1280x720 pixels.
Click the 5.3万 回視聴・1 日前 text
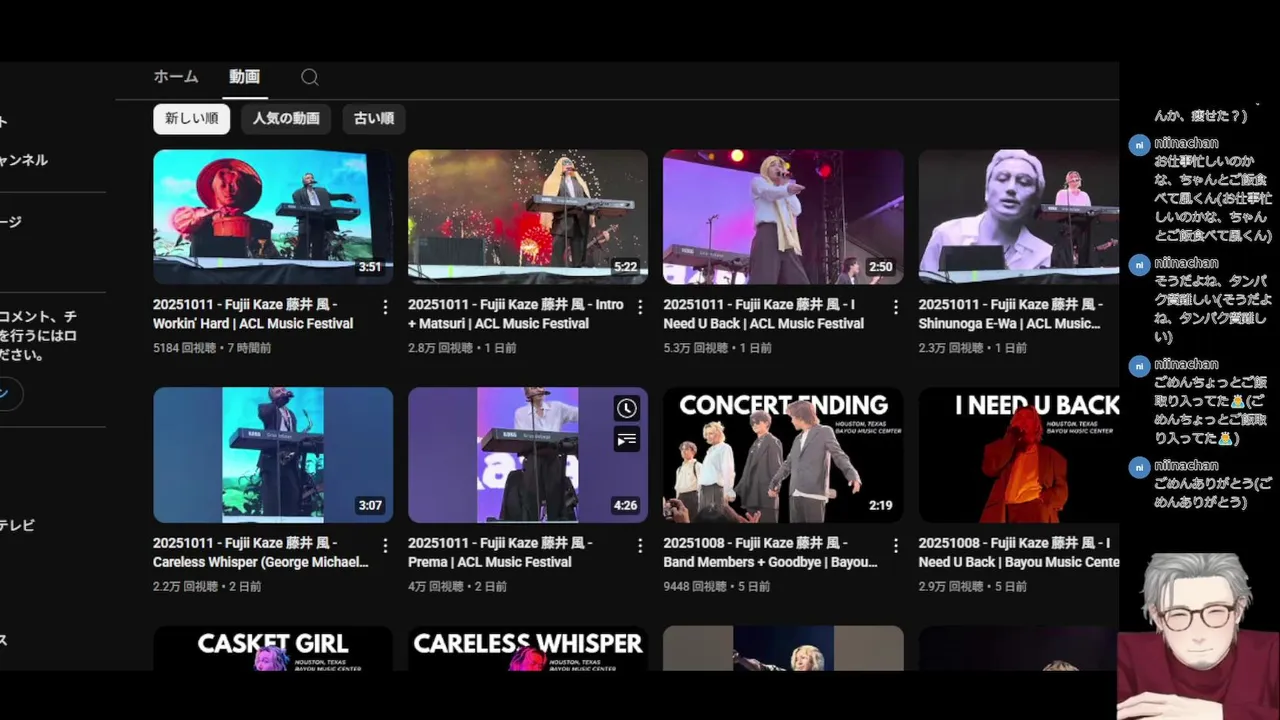[x=718, y=348]
